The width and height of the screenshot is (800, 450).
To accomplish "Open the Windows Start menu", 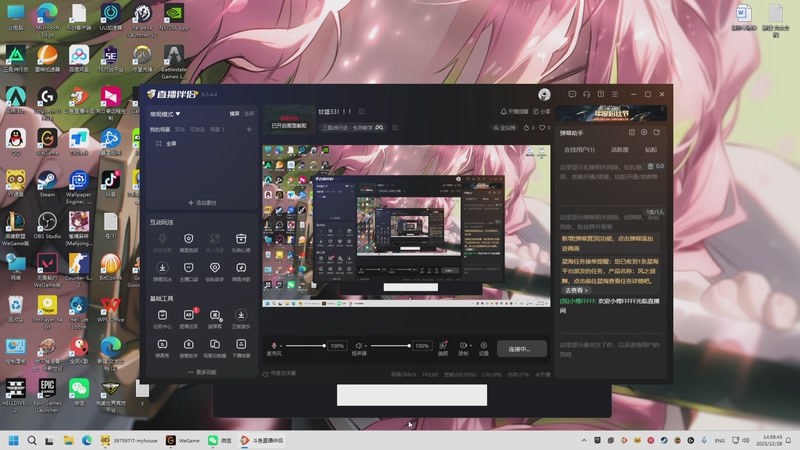I will click(14, 440).
